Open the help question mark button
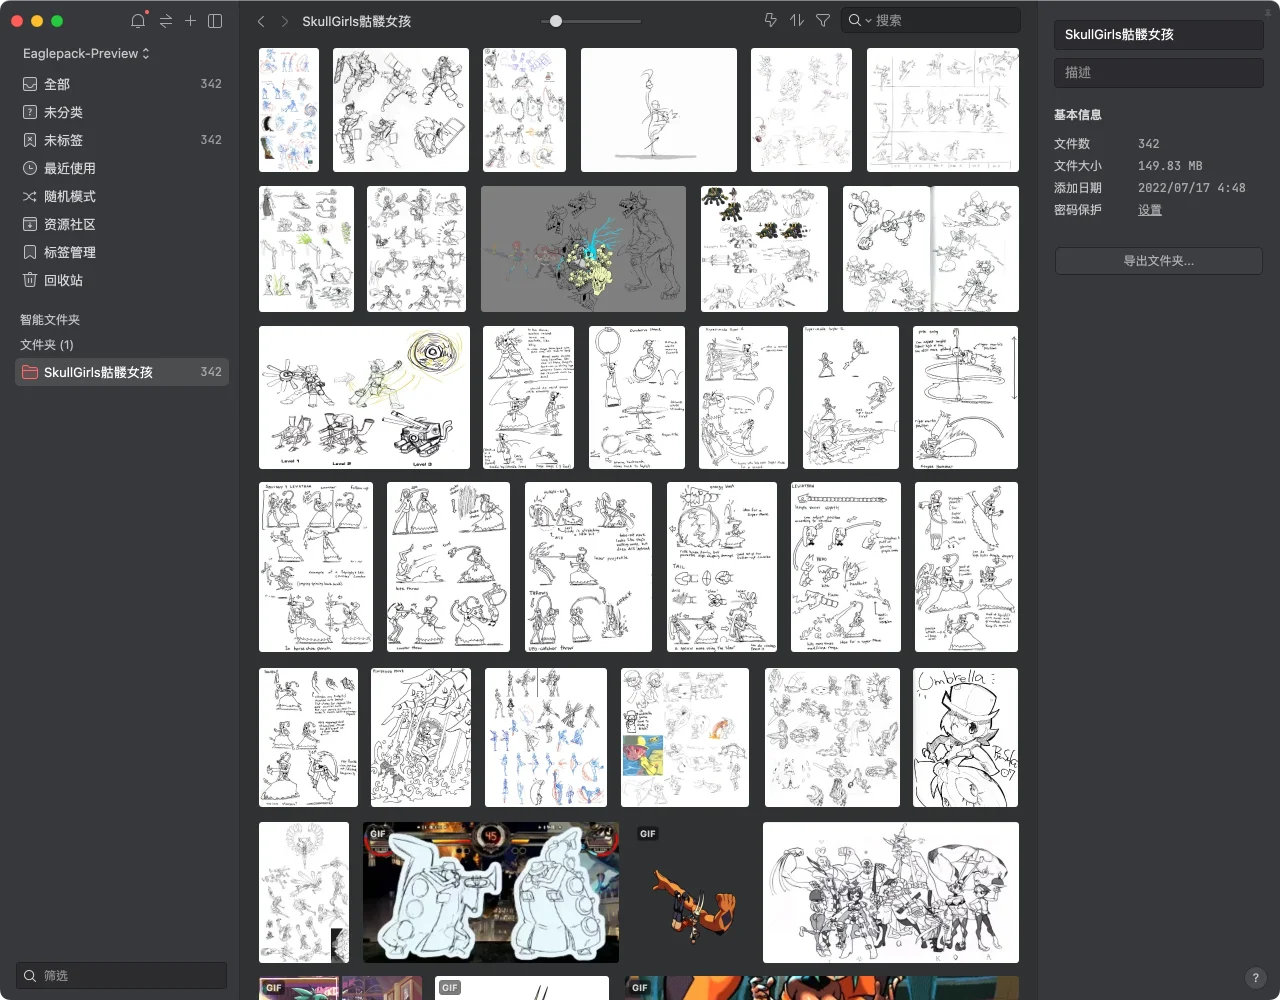The image size is (1280, 1000). pyautogui.click(x=1255, y=978)
